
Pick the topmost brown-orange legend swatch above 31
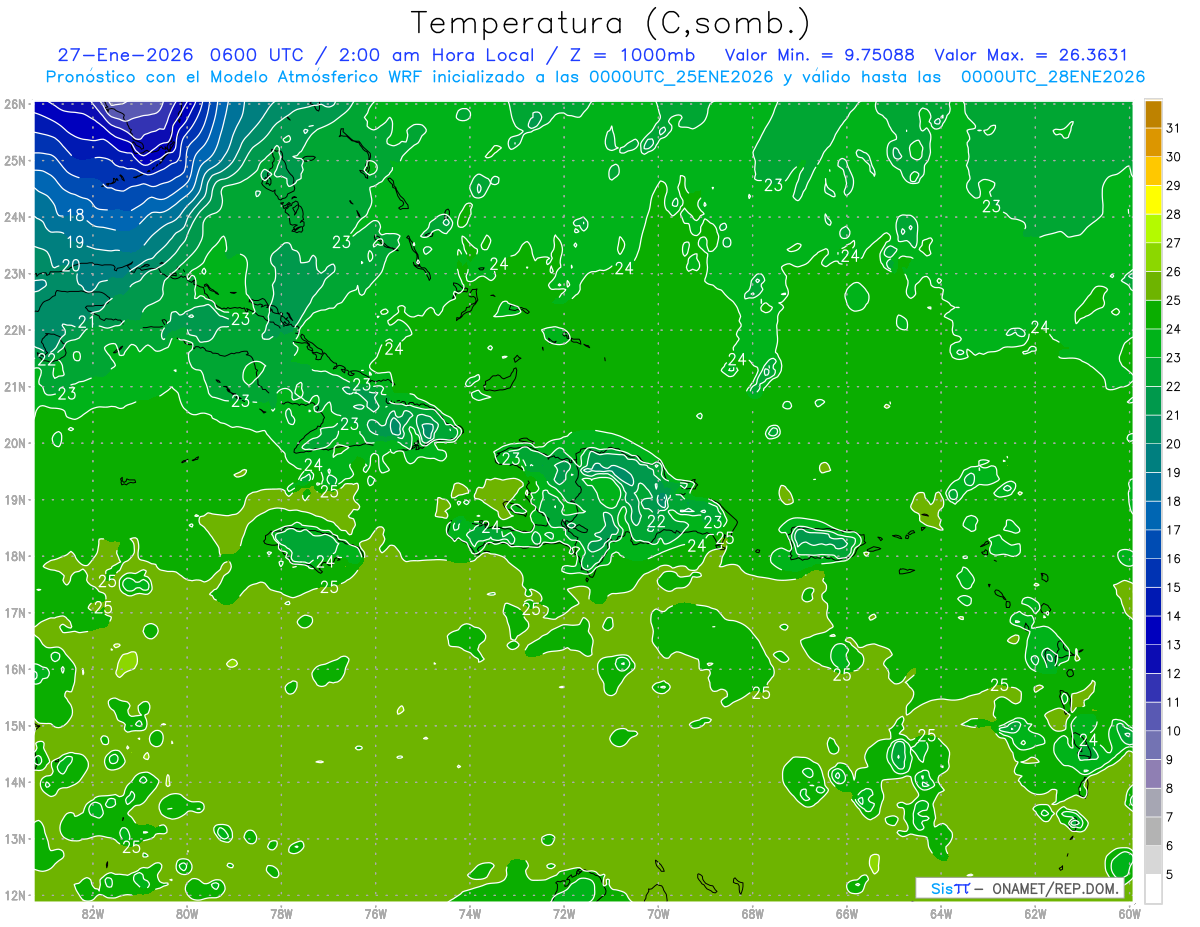[1153, 115]
